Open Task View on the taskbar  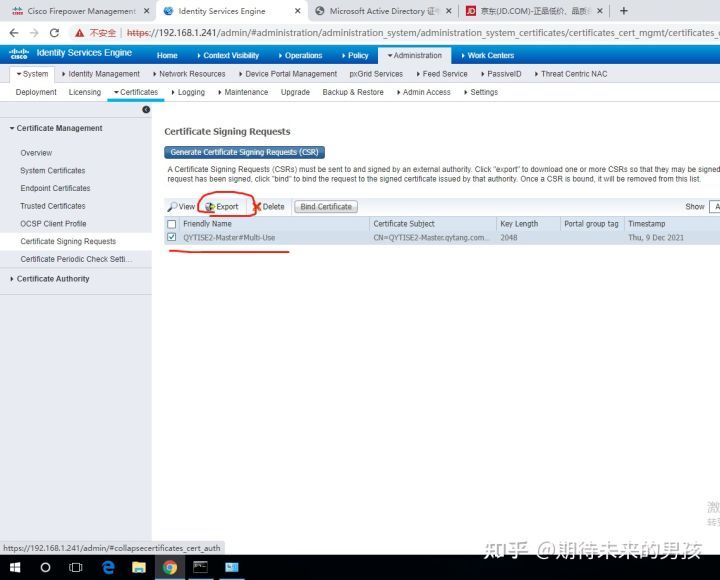click(75, 568)
